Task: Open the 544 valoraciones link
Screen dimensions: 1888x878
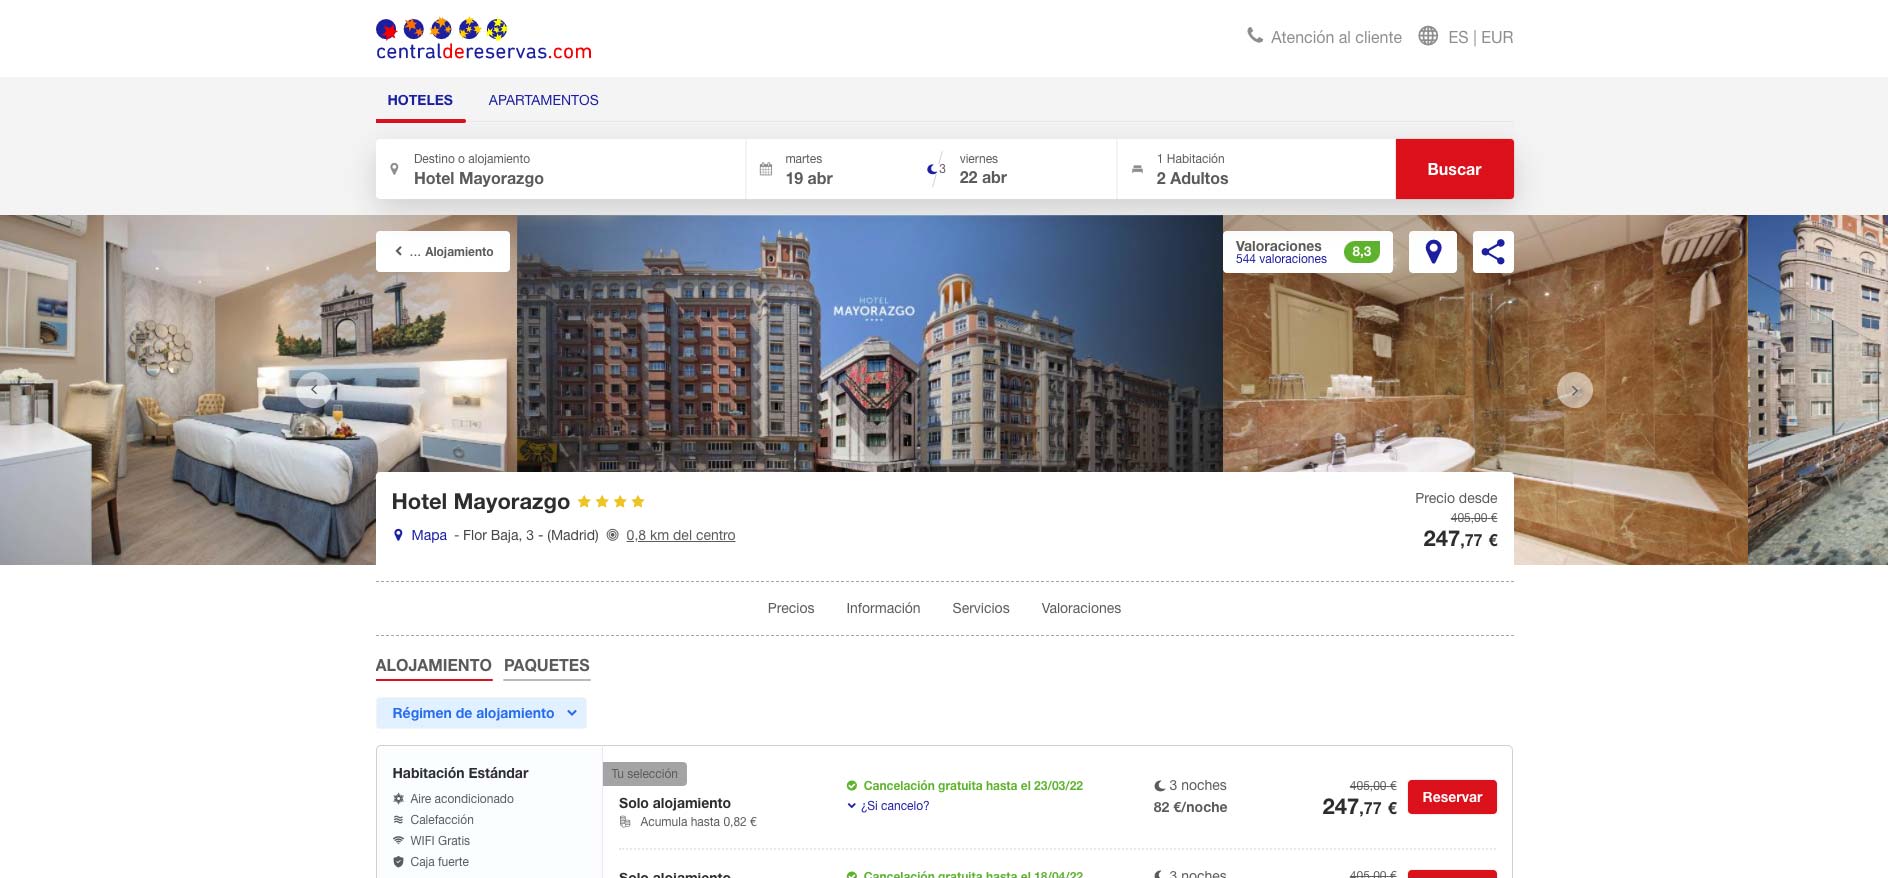Action: 1281,259
